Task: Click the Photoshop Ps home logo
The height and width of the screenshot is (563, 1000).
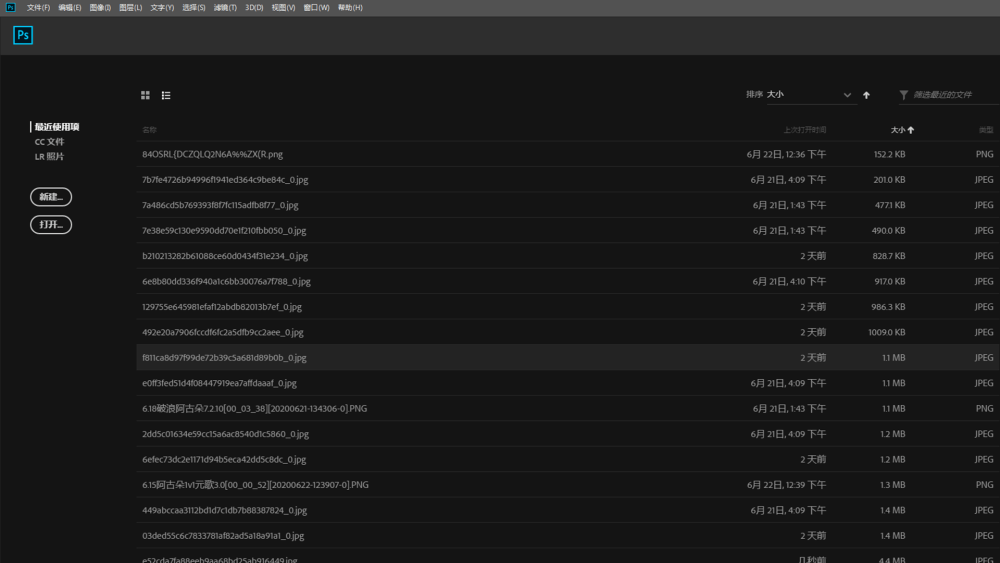Action: tap(23, 36)
